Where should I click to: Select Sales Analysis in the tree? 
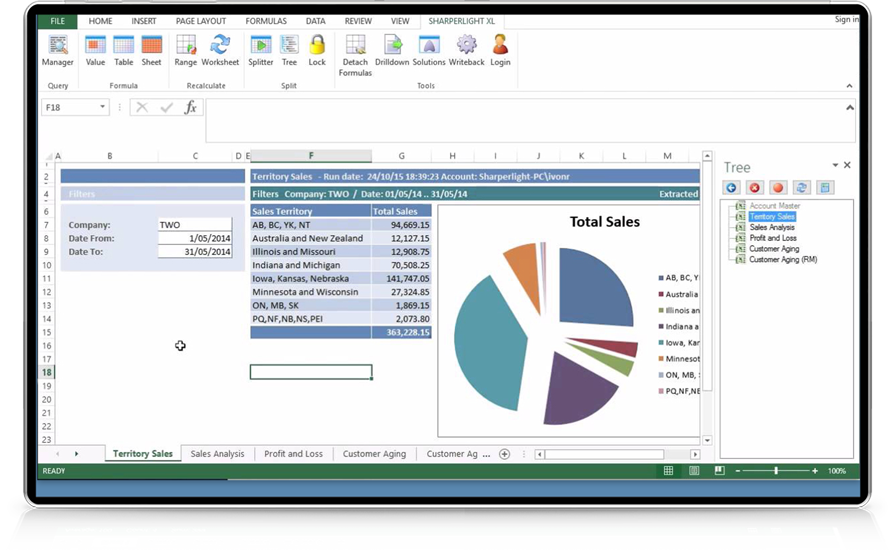[x=772, y=227]
